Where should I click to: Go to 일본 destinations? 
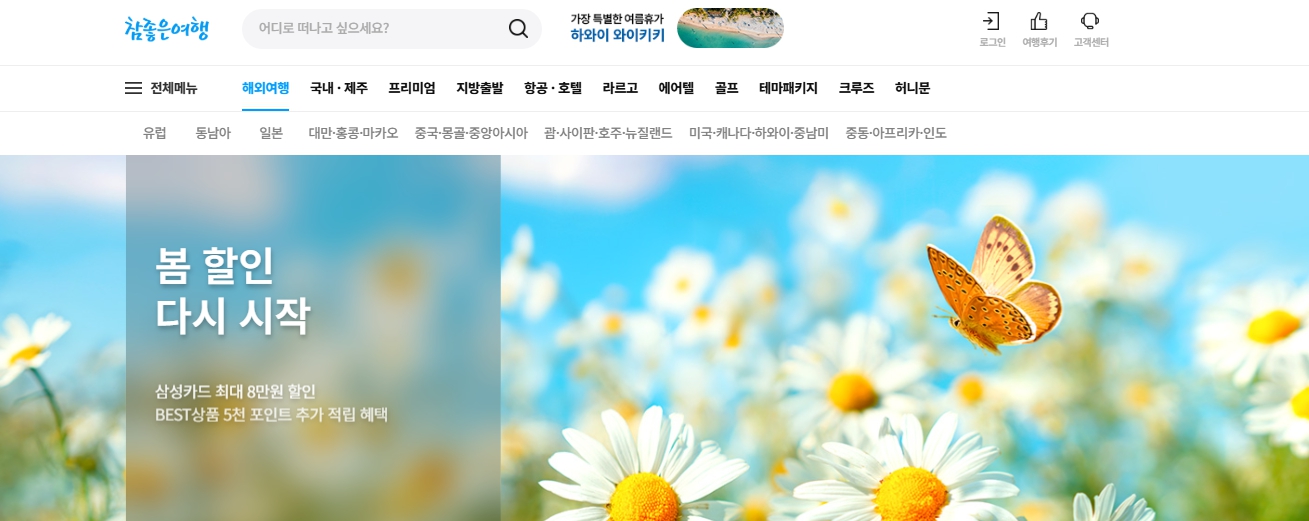point(271,133)
